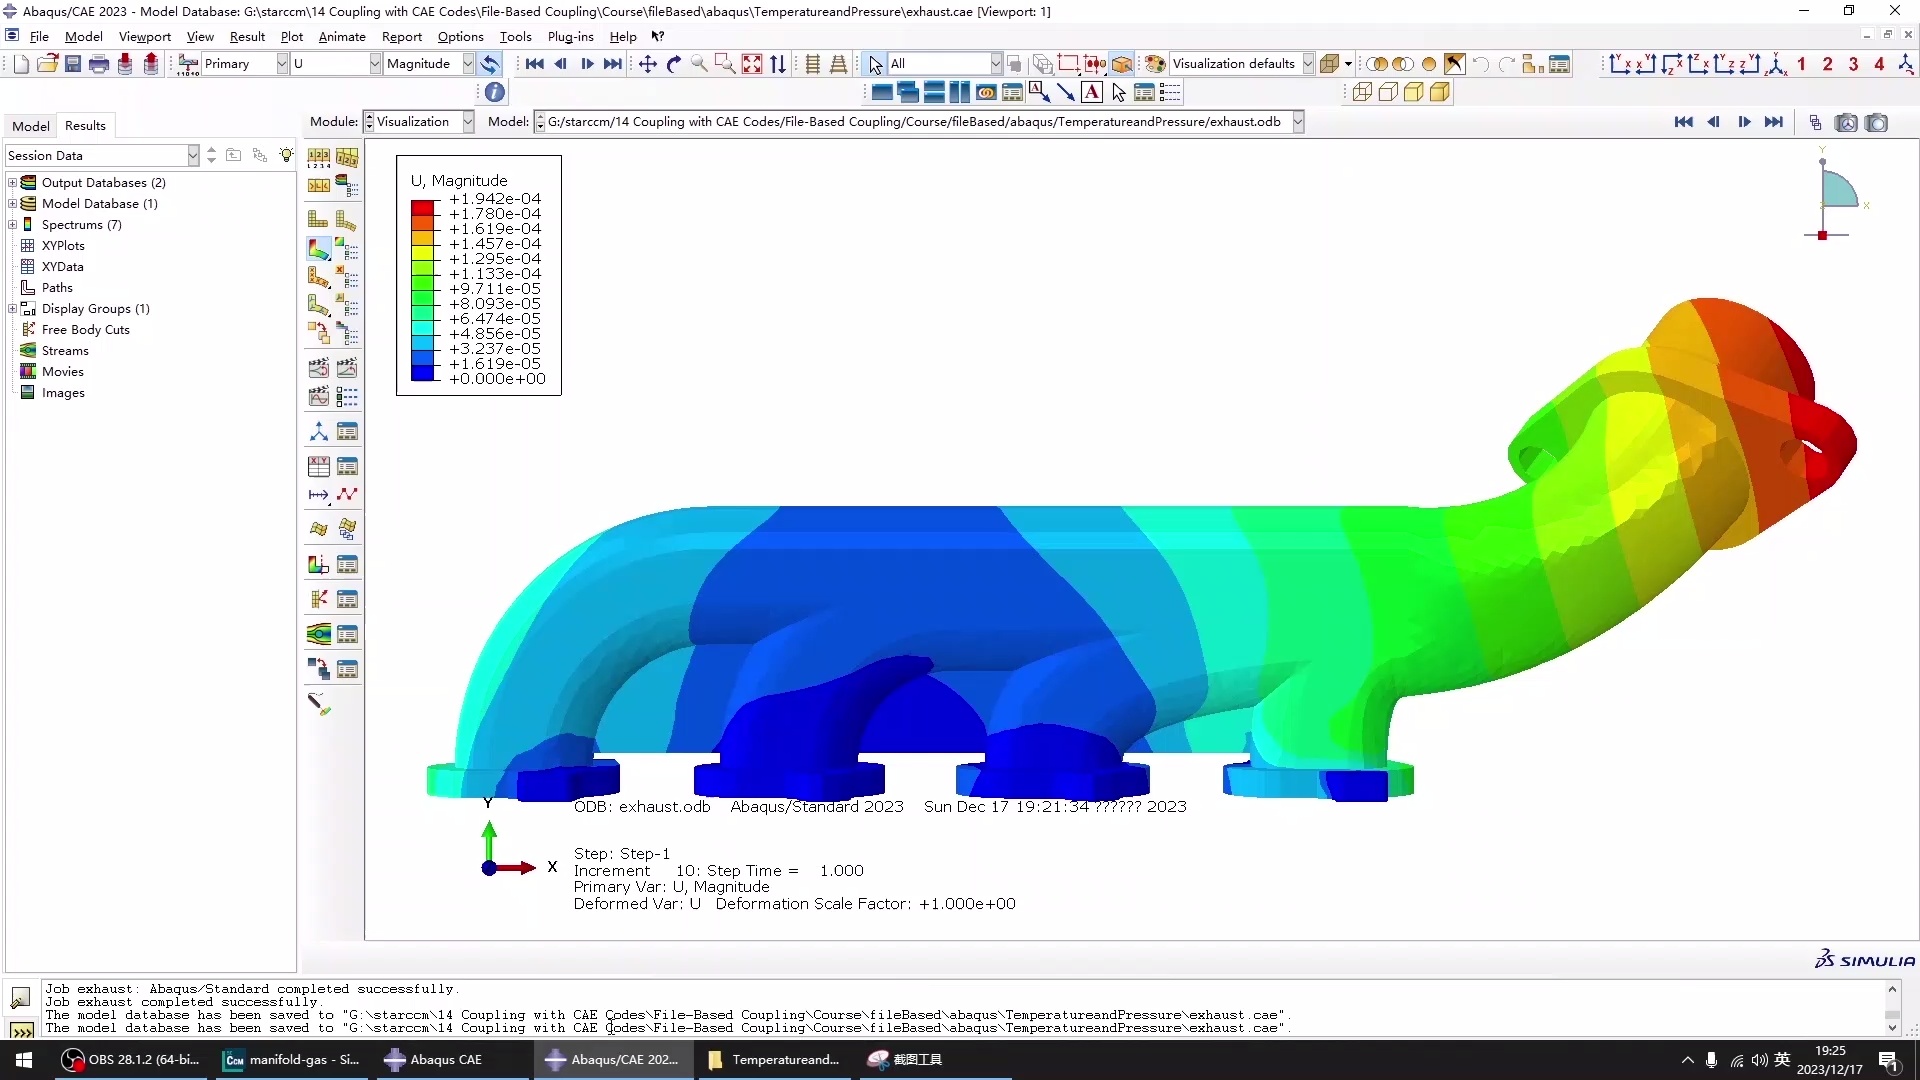This screenshot has height=1080, width=1920.
Task: Click Save Model Database icon
Action: point(73,64)
